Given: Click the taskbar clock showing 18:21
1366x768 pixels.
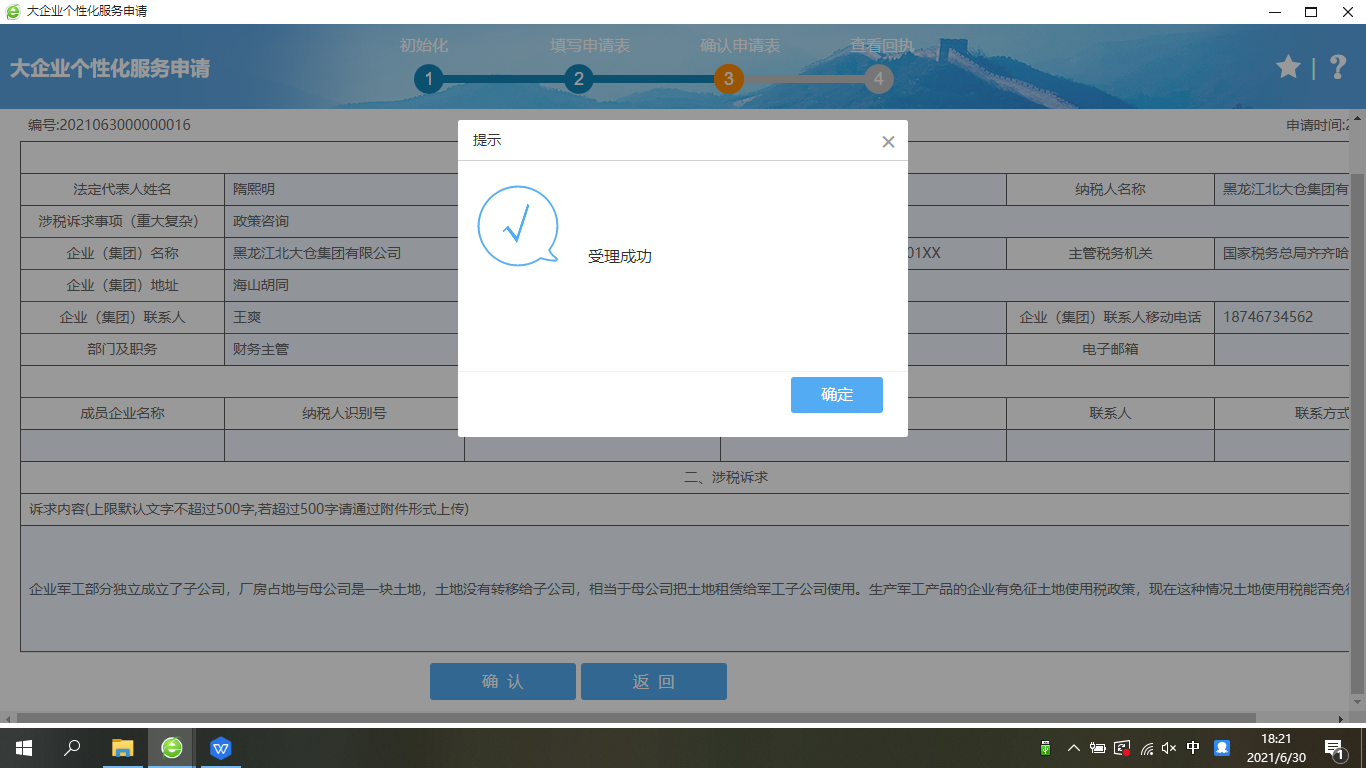Looking at the screenshot, I should (x=1277, y=748).
